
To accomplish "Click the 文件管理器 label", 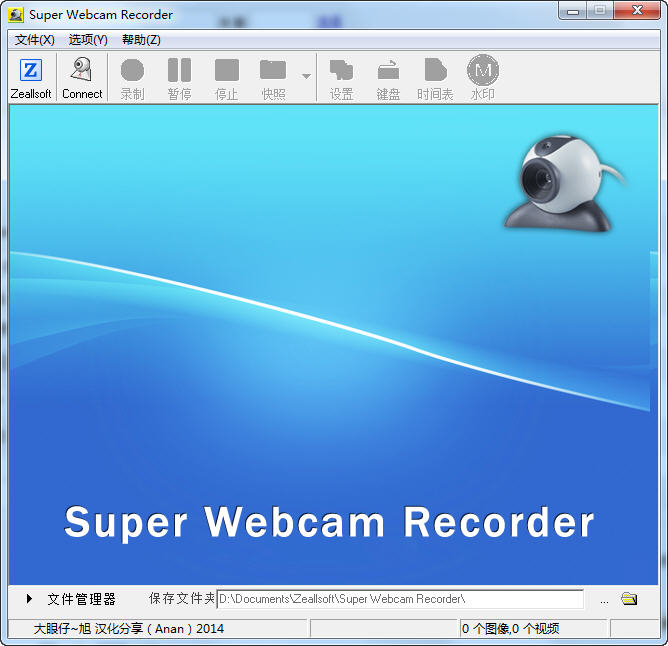I will tap(81, 599).
